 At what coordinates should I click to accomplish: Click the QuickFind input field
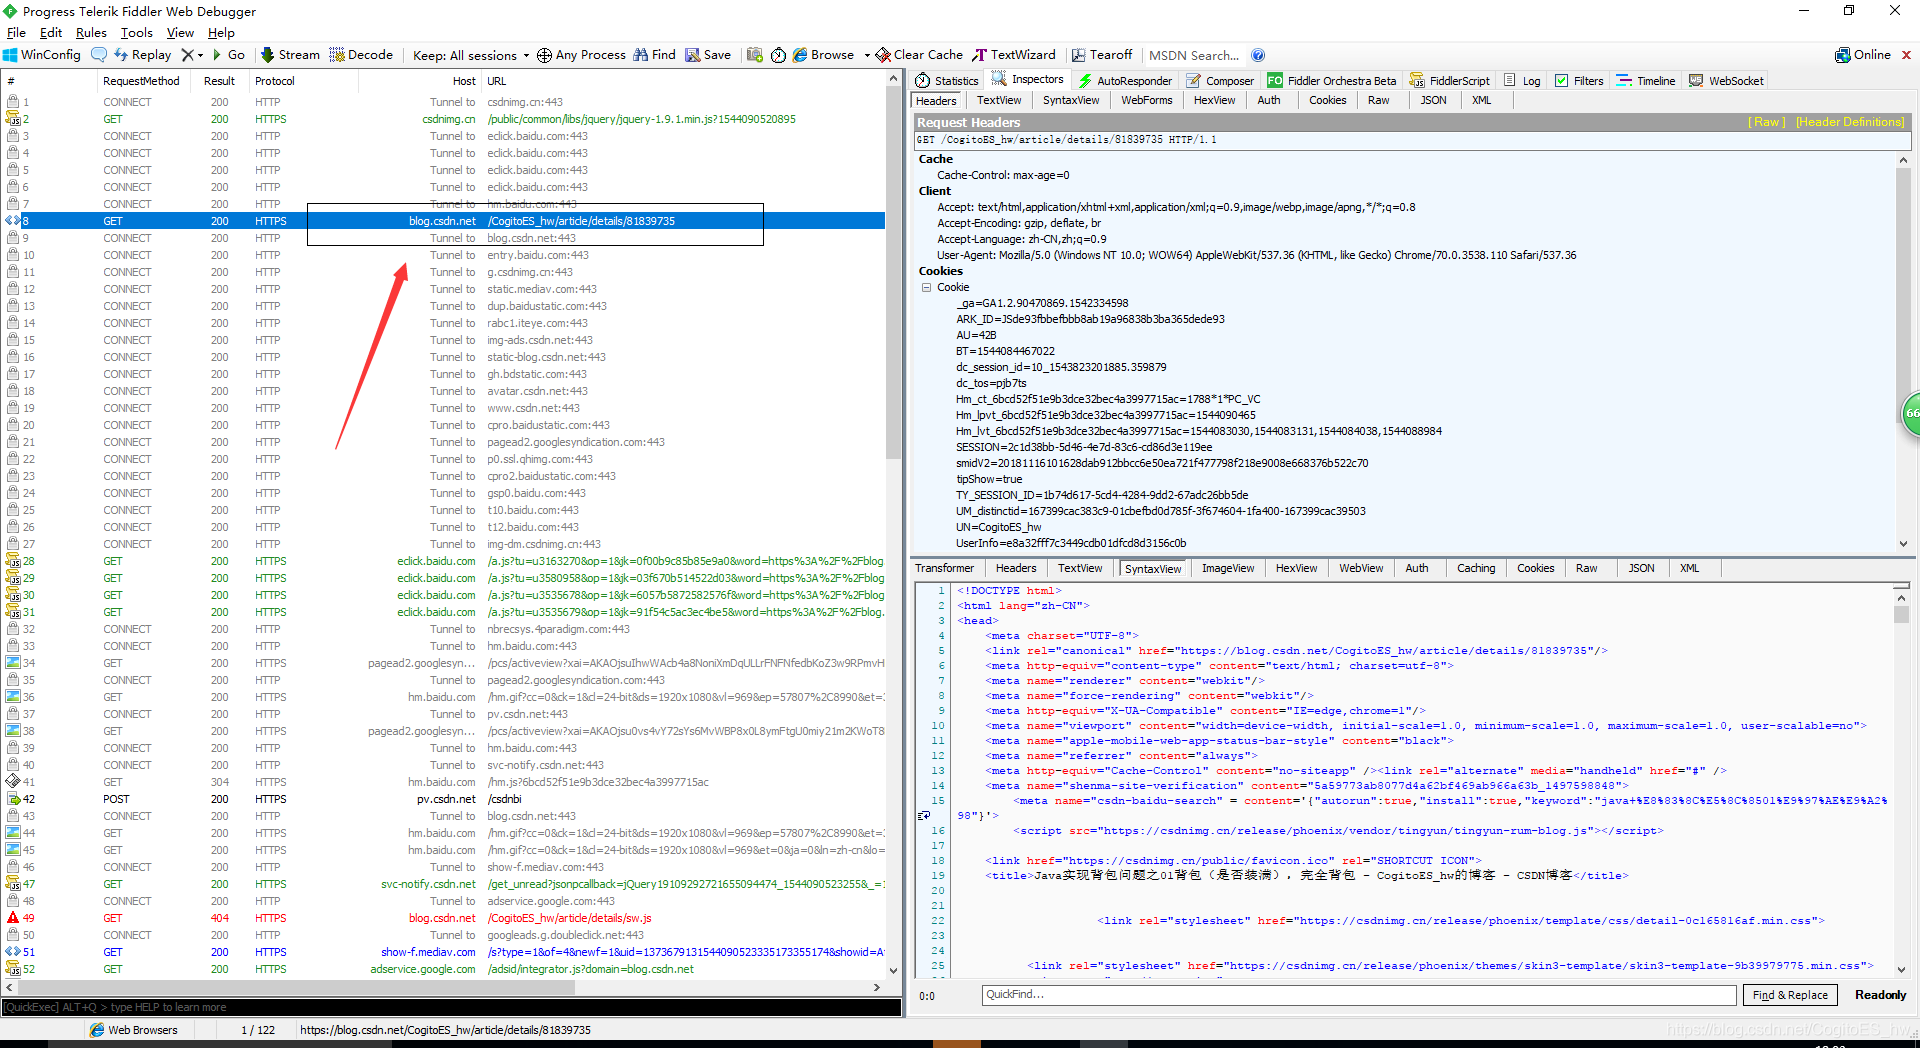click(x=1358, y=995)
